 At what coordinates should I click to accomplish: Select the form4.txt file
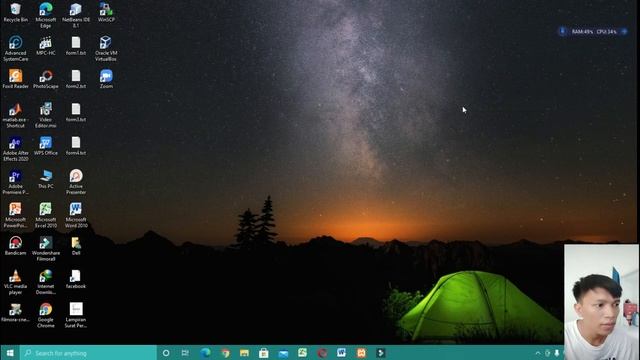(76, 145)
